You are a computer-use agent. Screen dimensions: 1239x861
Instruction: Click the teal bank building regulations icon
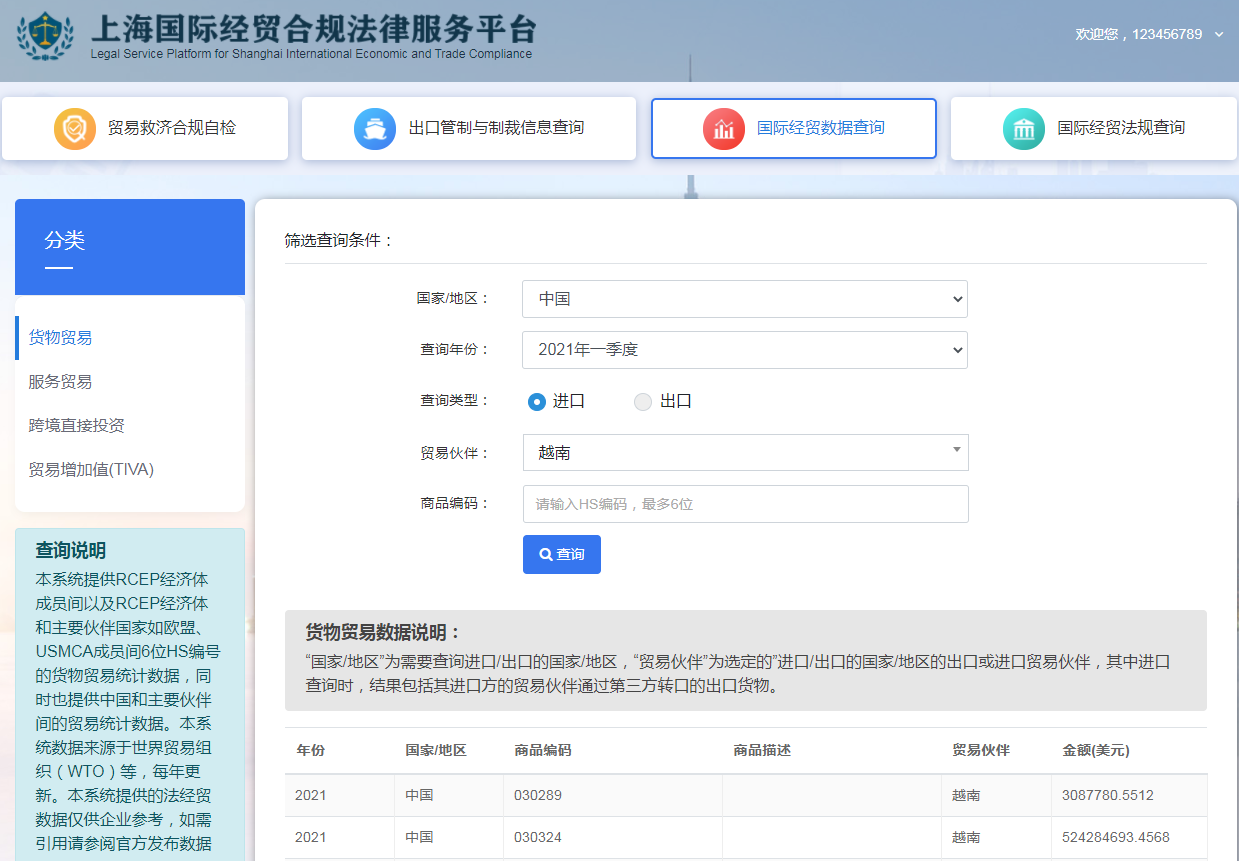point(1024,129)
